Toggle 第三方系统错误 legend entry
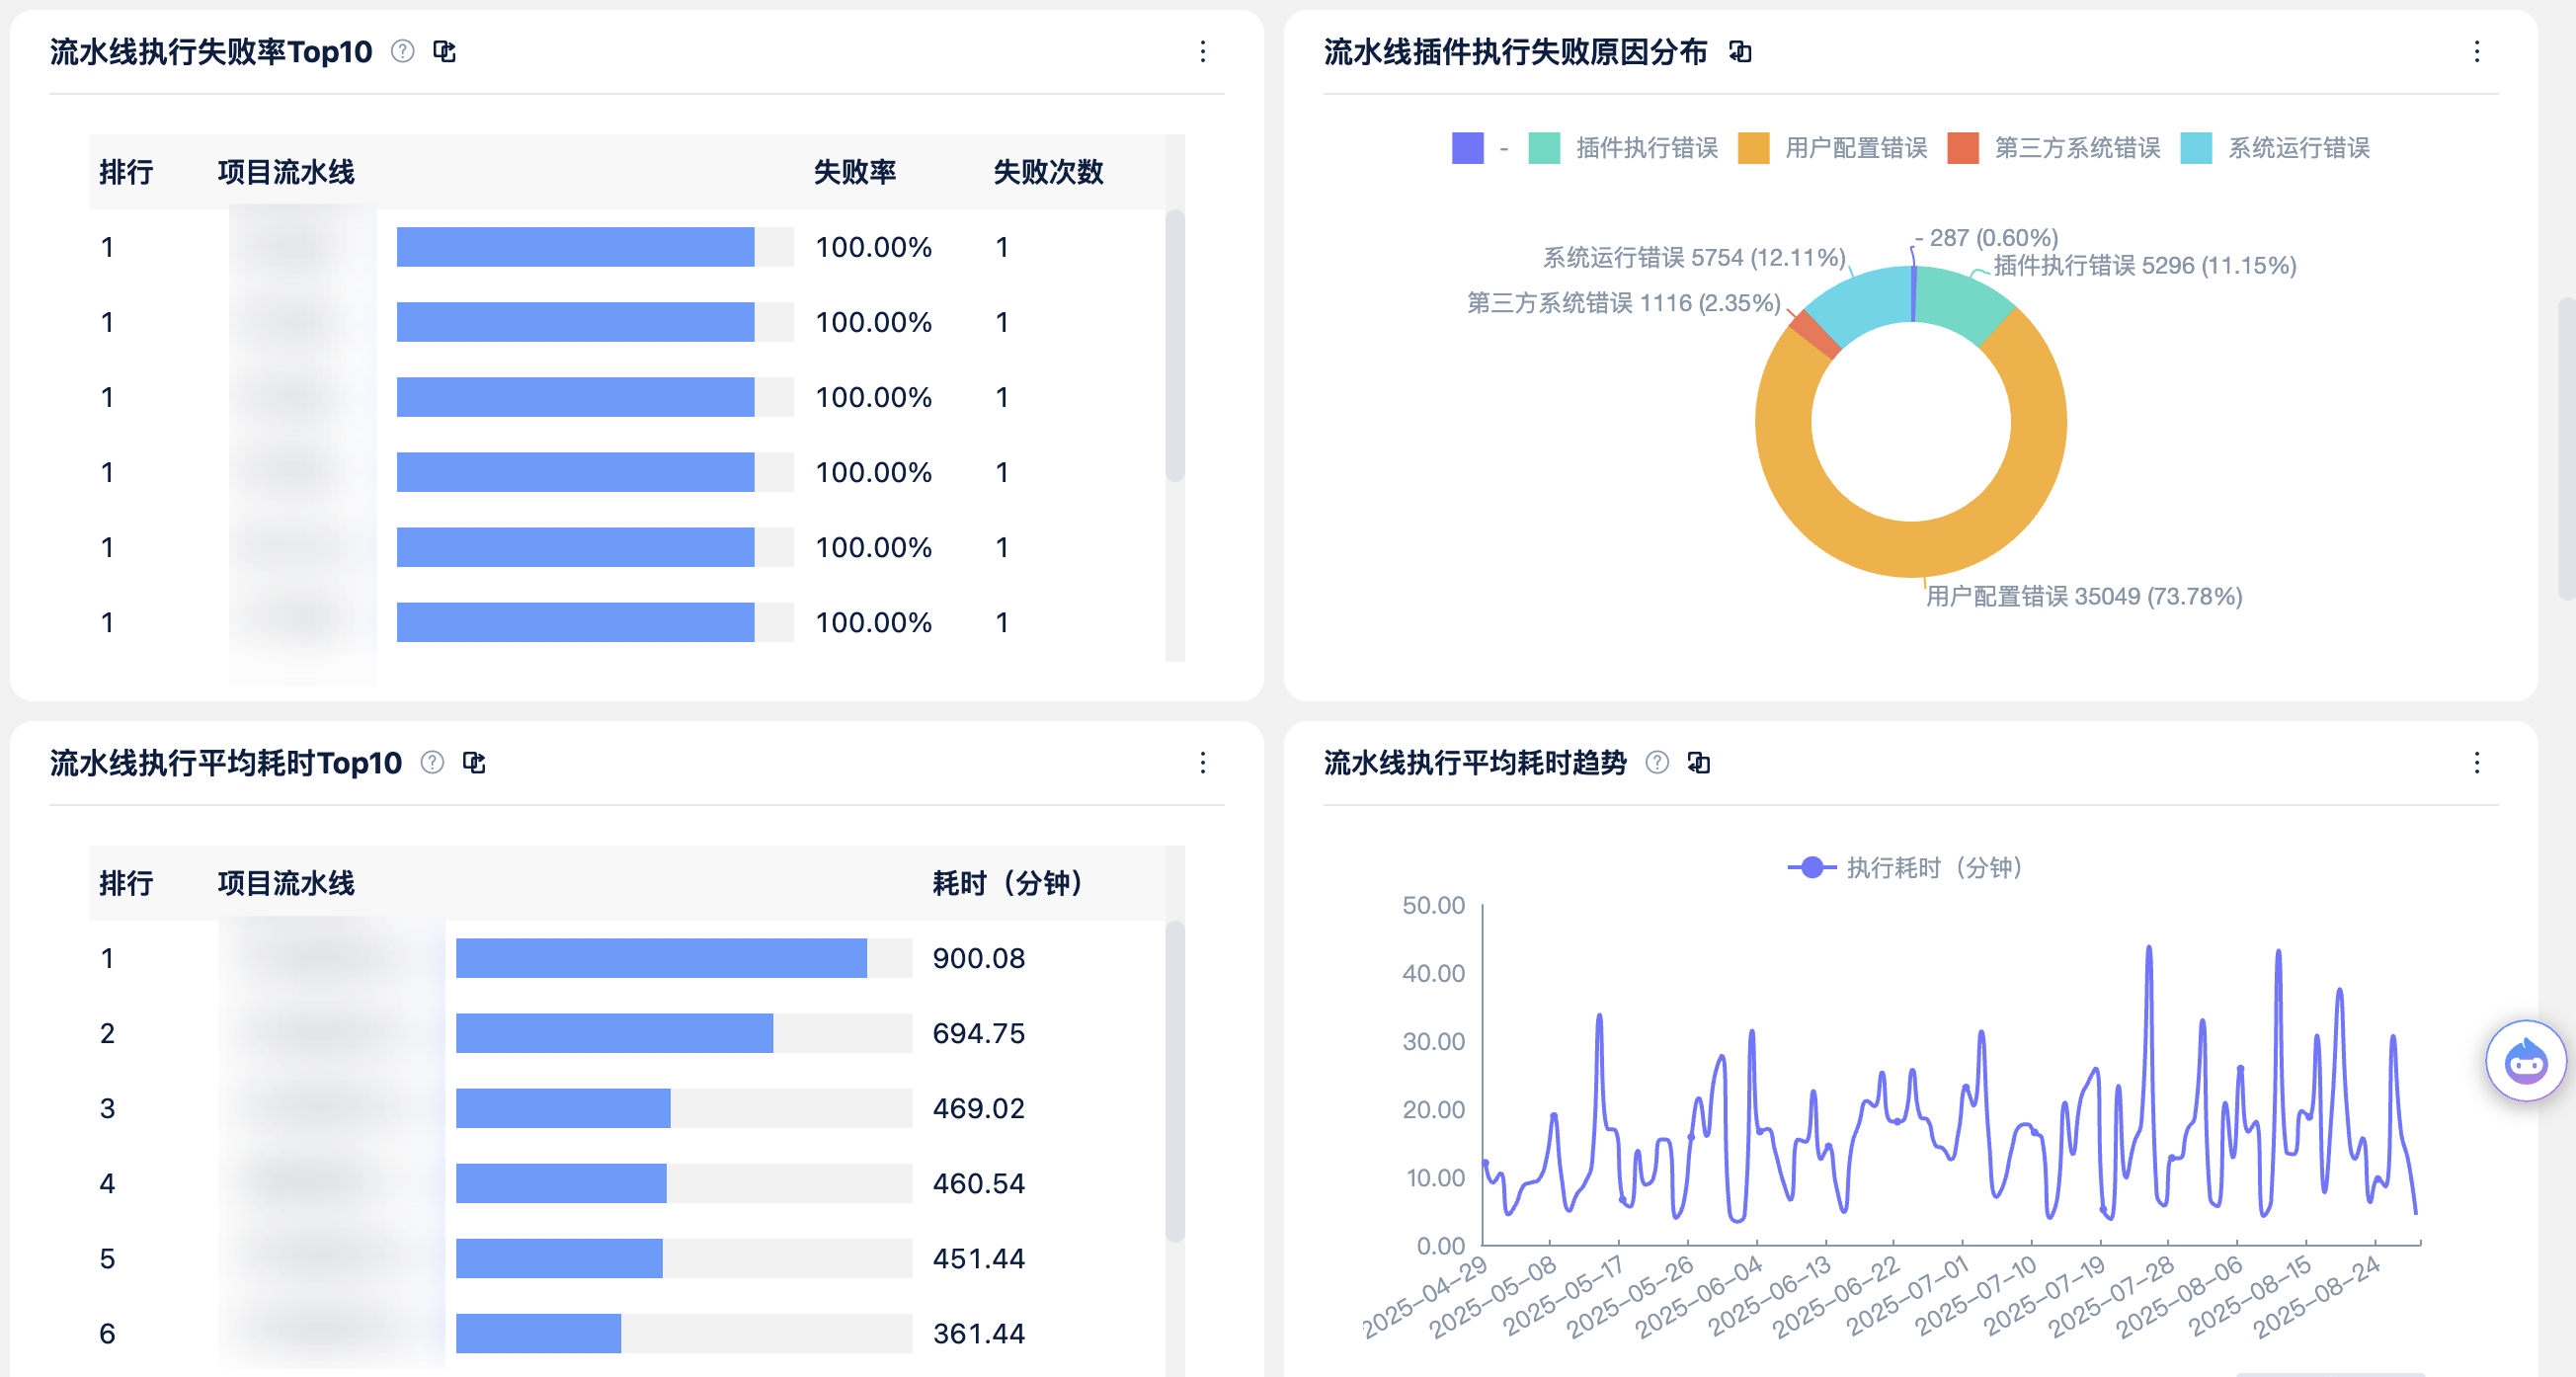 2076,148
